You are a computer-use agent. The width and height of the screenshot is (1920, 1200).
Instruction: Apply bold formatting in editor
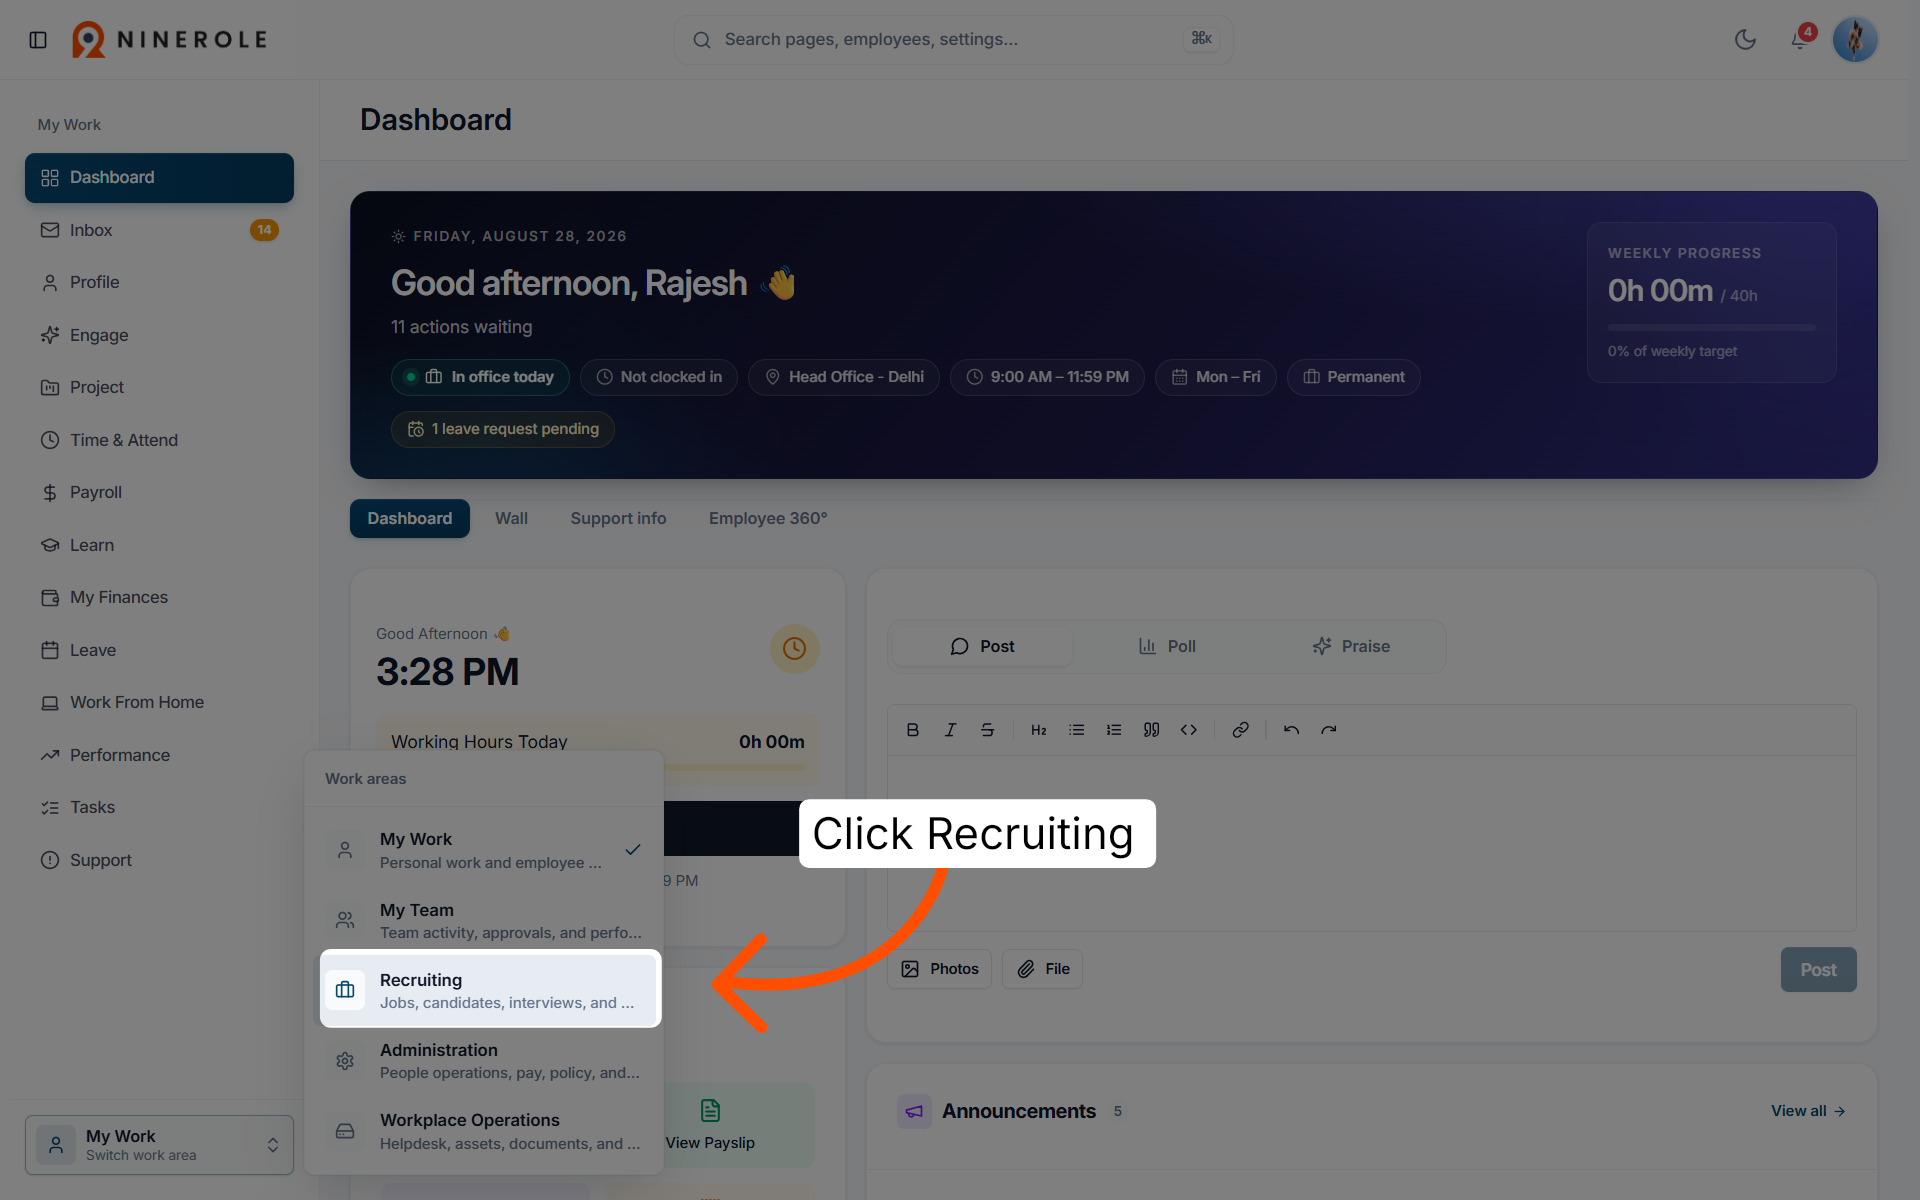tap(912, 730)
